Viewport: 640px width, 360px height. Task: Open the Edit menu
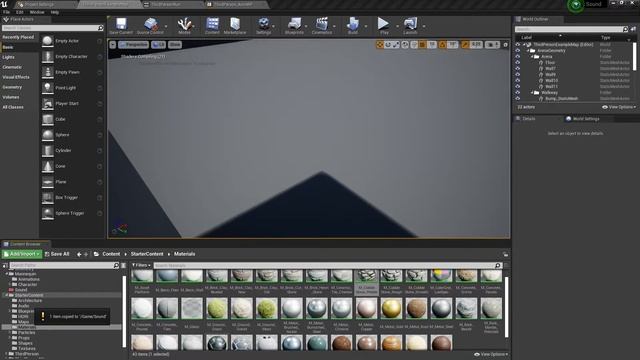pos(20,12)
